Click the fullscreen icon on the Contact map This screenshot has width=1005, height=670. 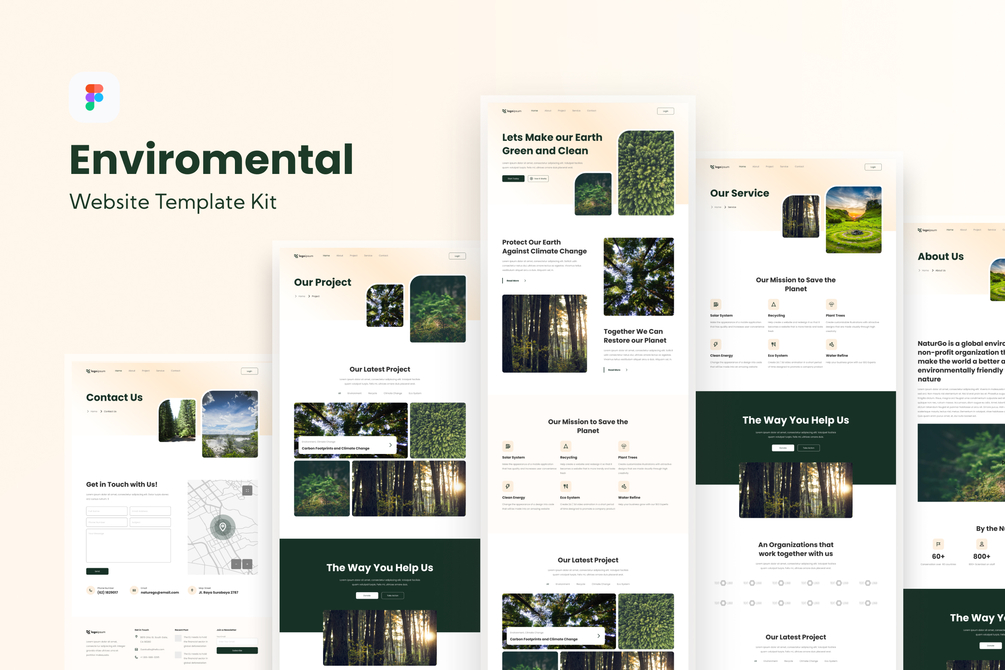247,490
